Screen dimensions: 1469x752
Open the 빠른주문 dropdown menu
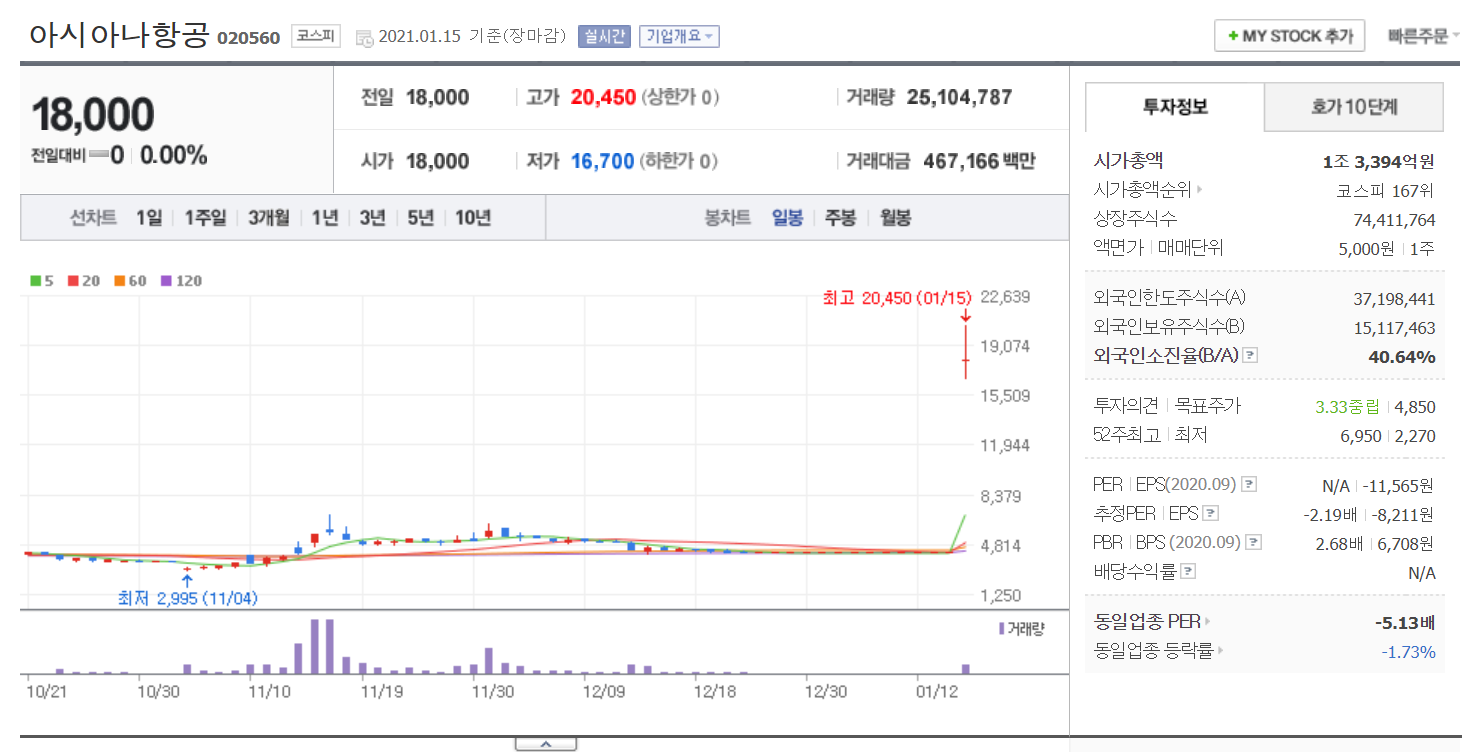tap(1422, 37)
